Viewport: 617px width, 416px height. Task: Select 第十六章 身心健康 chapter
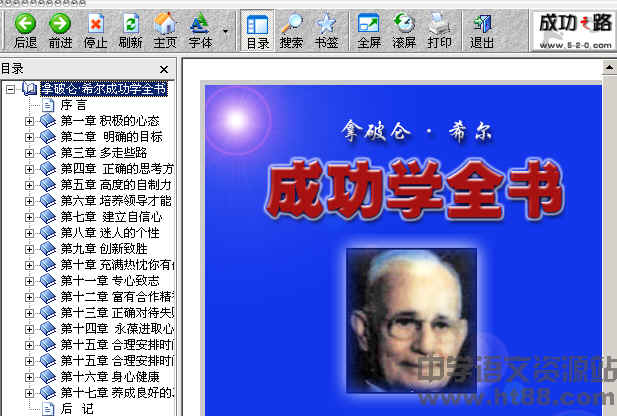tap(110, 377)
